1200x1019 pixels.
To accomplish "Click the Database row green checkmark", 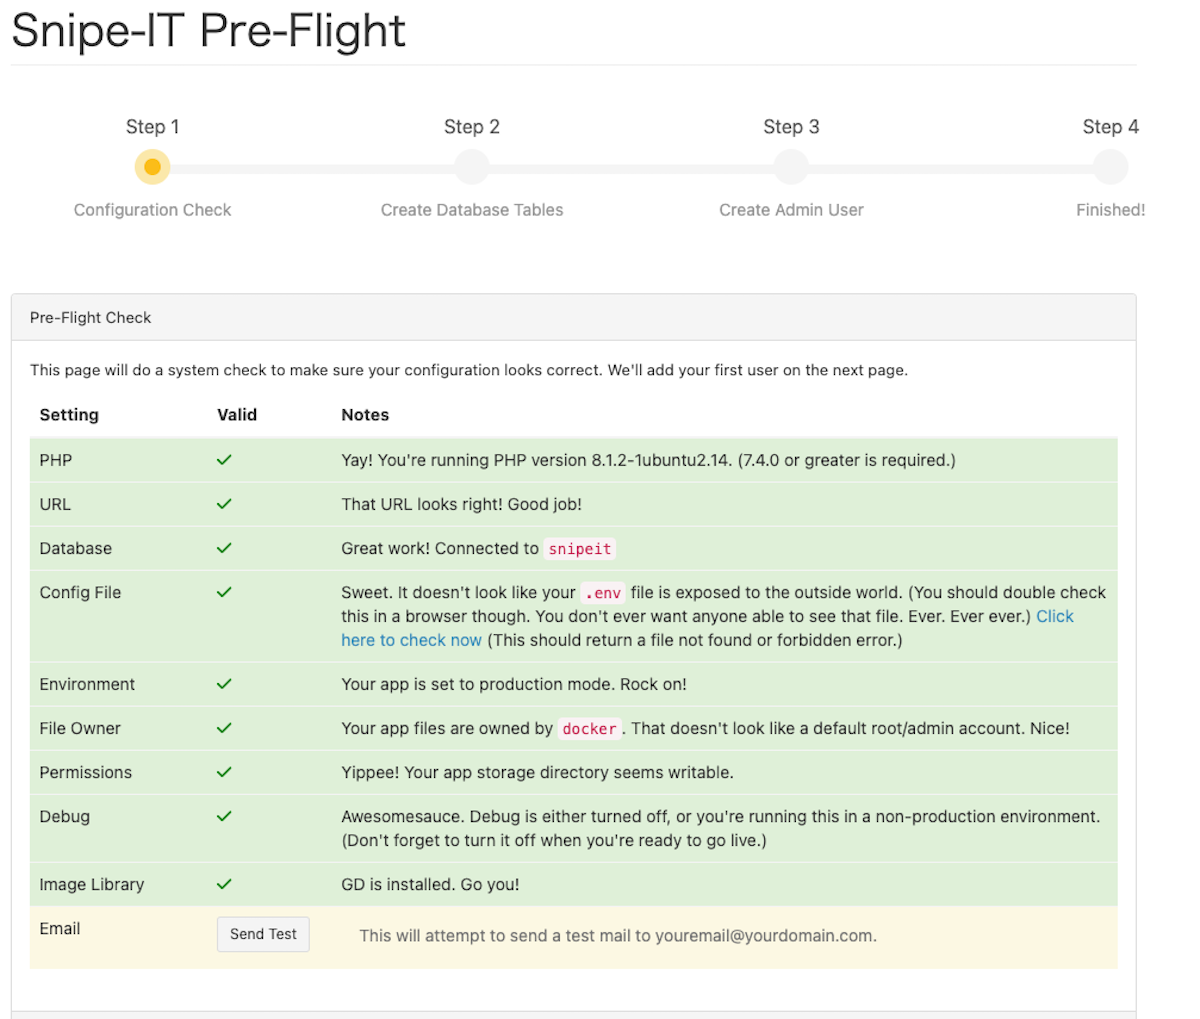I will click(224, 548).
